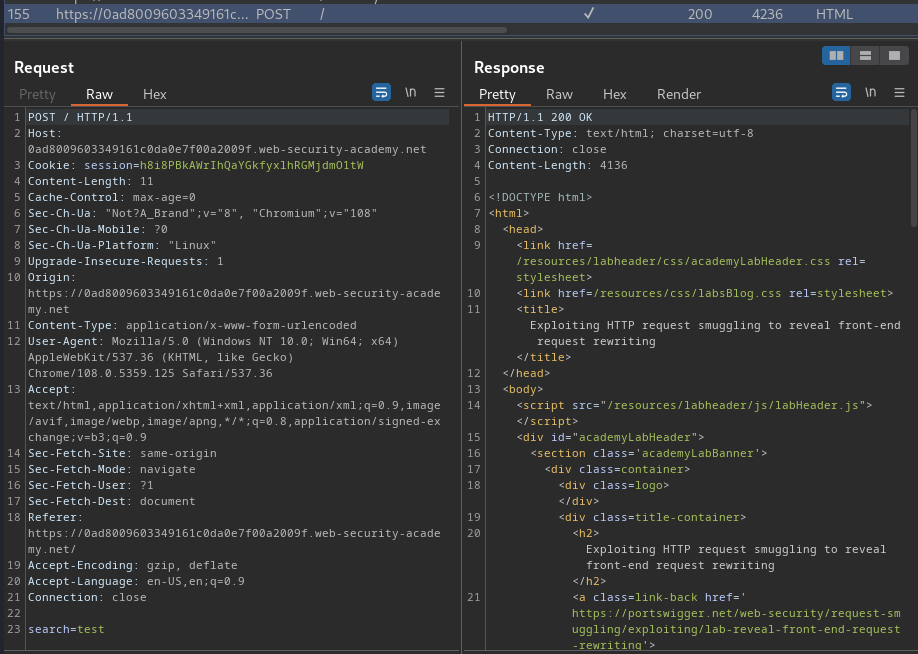
Task: Click 'div id="academyLabHeader"' line
Action: (x=609, y=437)
